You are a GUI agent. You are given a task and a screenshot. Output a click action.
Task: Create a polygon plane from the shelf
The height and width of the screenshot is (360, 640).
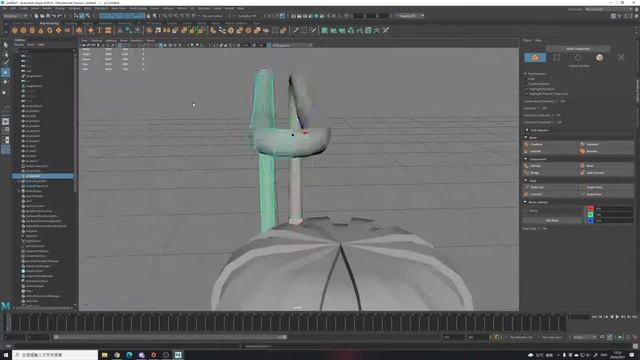(58, 30)
